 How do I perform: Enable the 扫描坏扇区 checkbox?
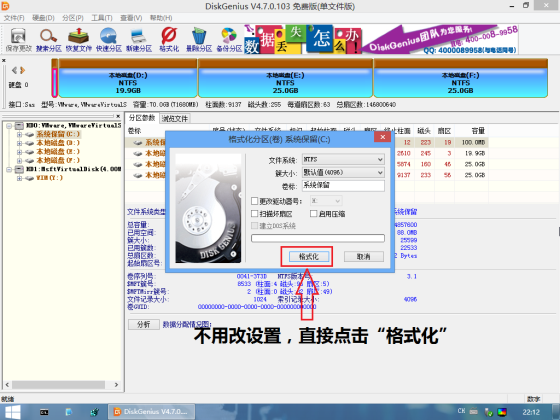point(254,214)
